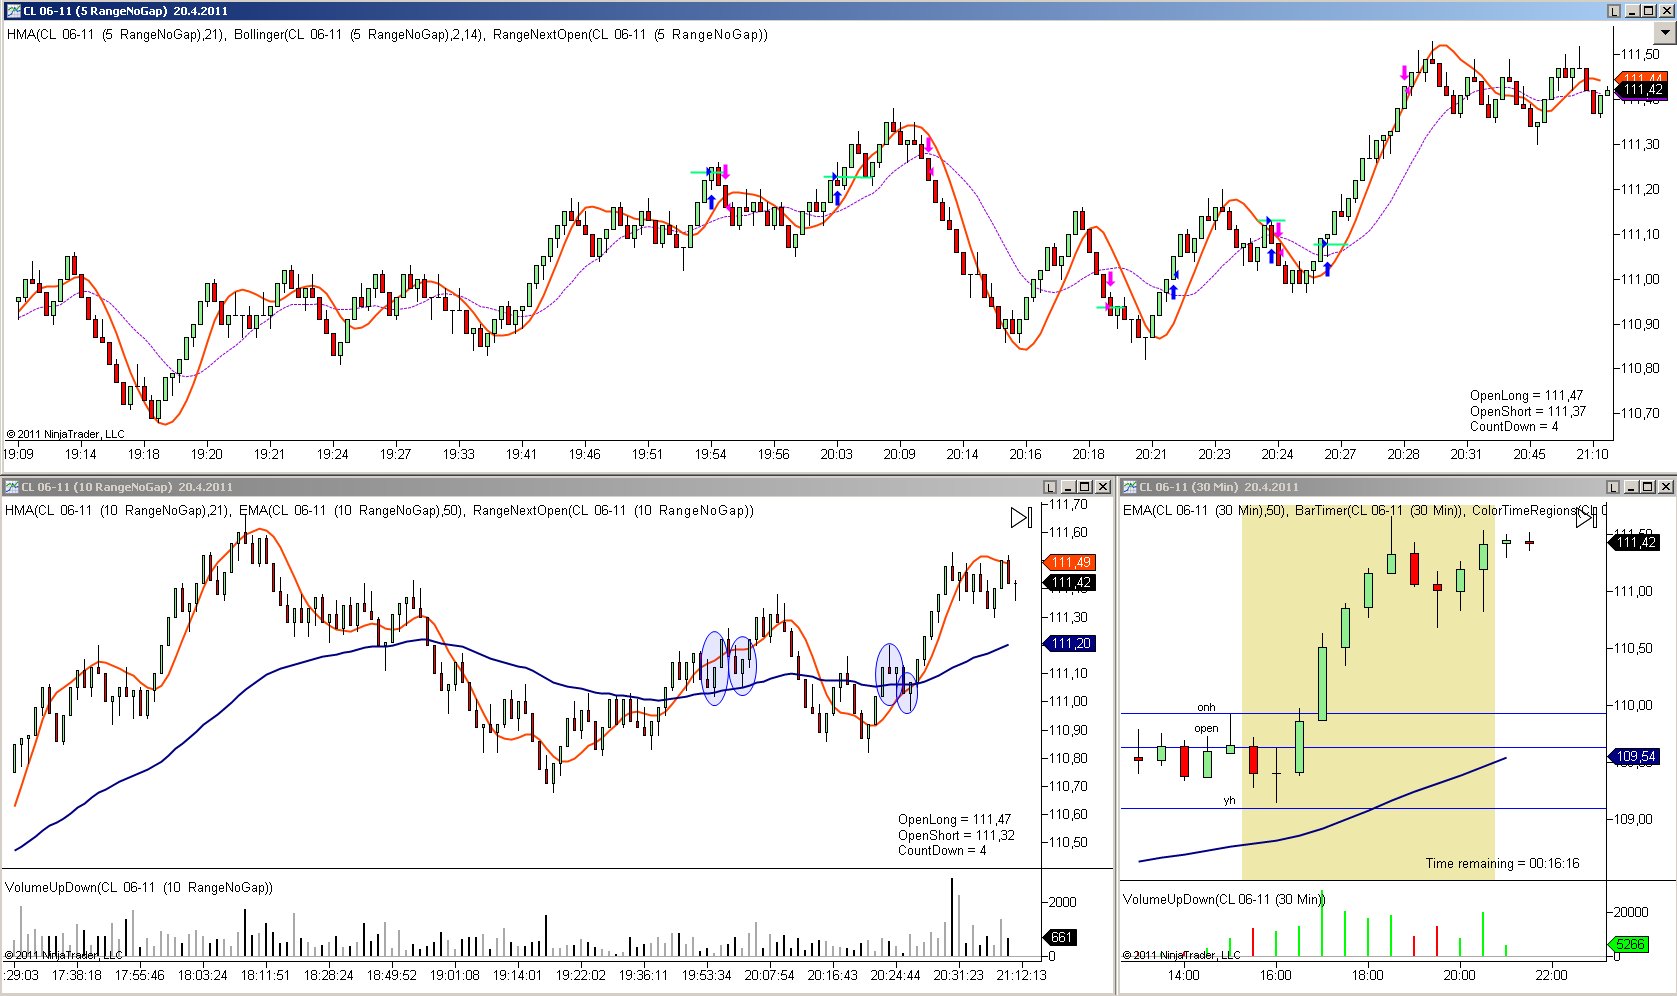Select the RangeNextOpen label in 10 Range chart
The height and width of the screenshot is (996, 1677).
613,510
